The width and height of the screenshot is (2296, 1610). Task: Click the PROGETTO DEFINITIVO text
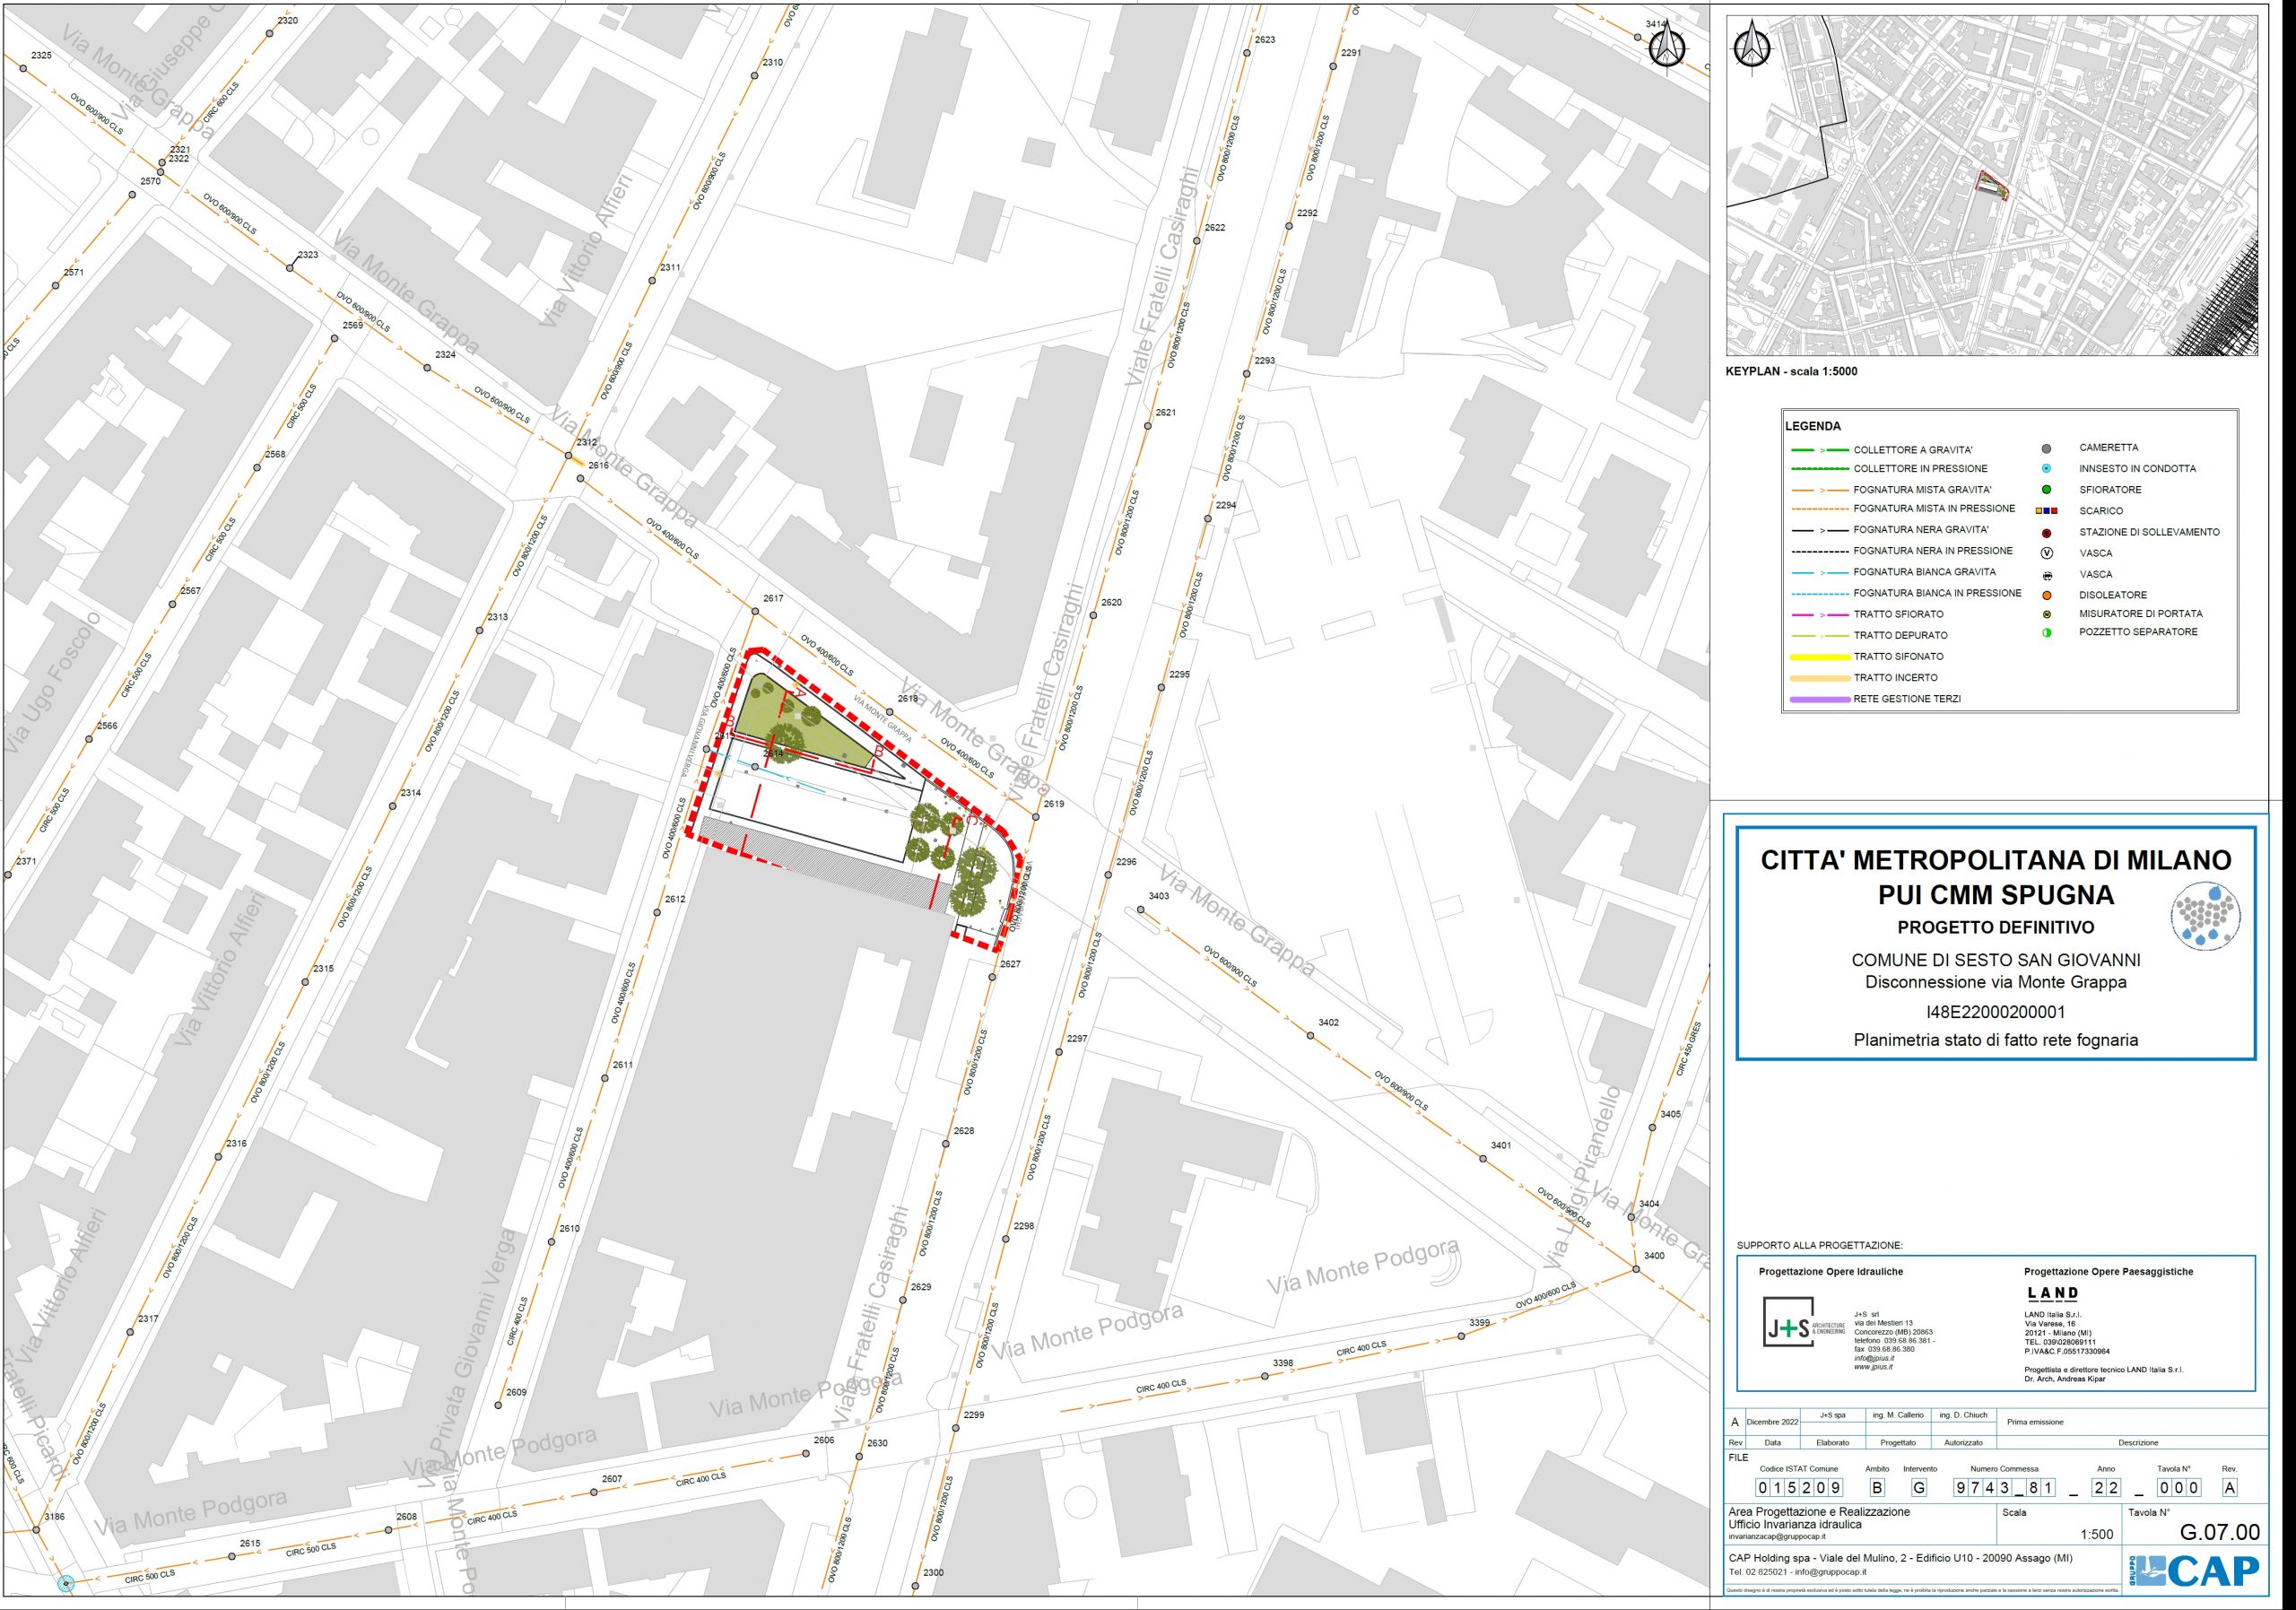coord(1996,927)
